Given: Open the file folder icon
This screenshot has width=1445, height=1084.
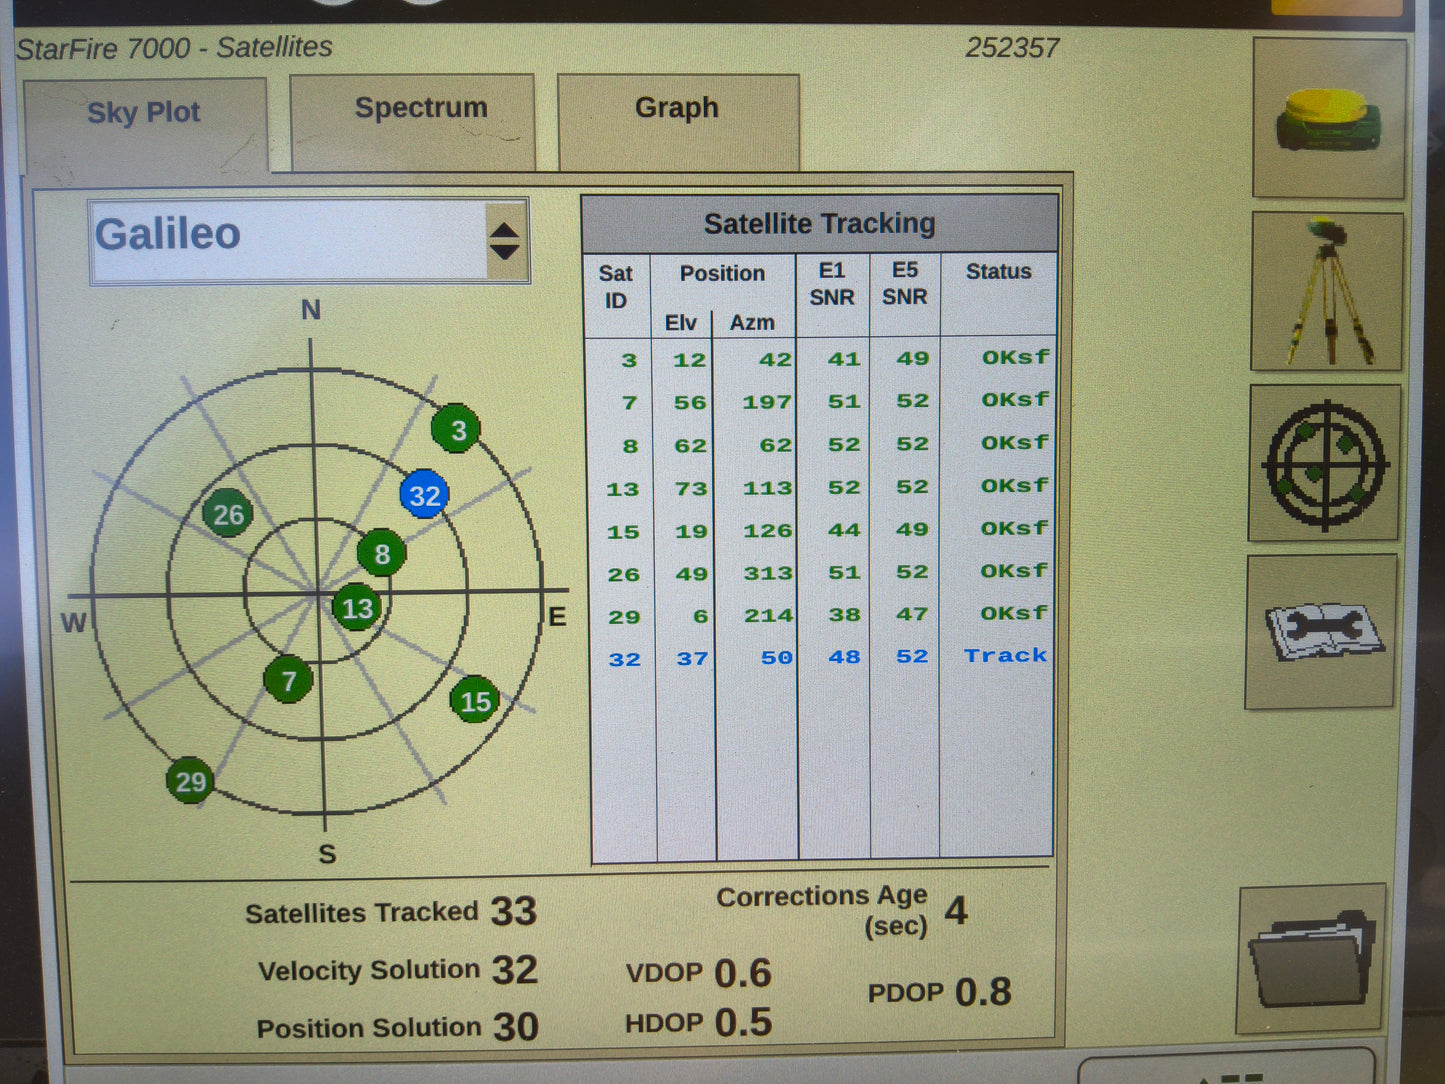Looking at the screenshot, I should click(x=1313, y=959).
